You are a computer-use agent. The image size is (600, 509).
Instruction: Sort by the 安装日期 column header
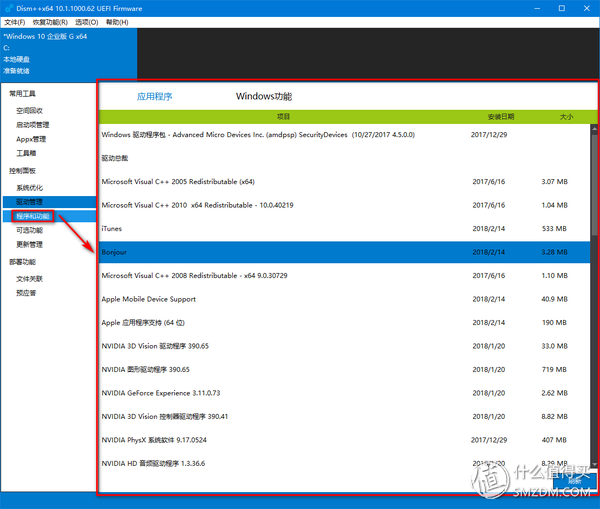pos(501,117)
